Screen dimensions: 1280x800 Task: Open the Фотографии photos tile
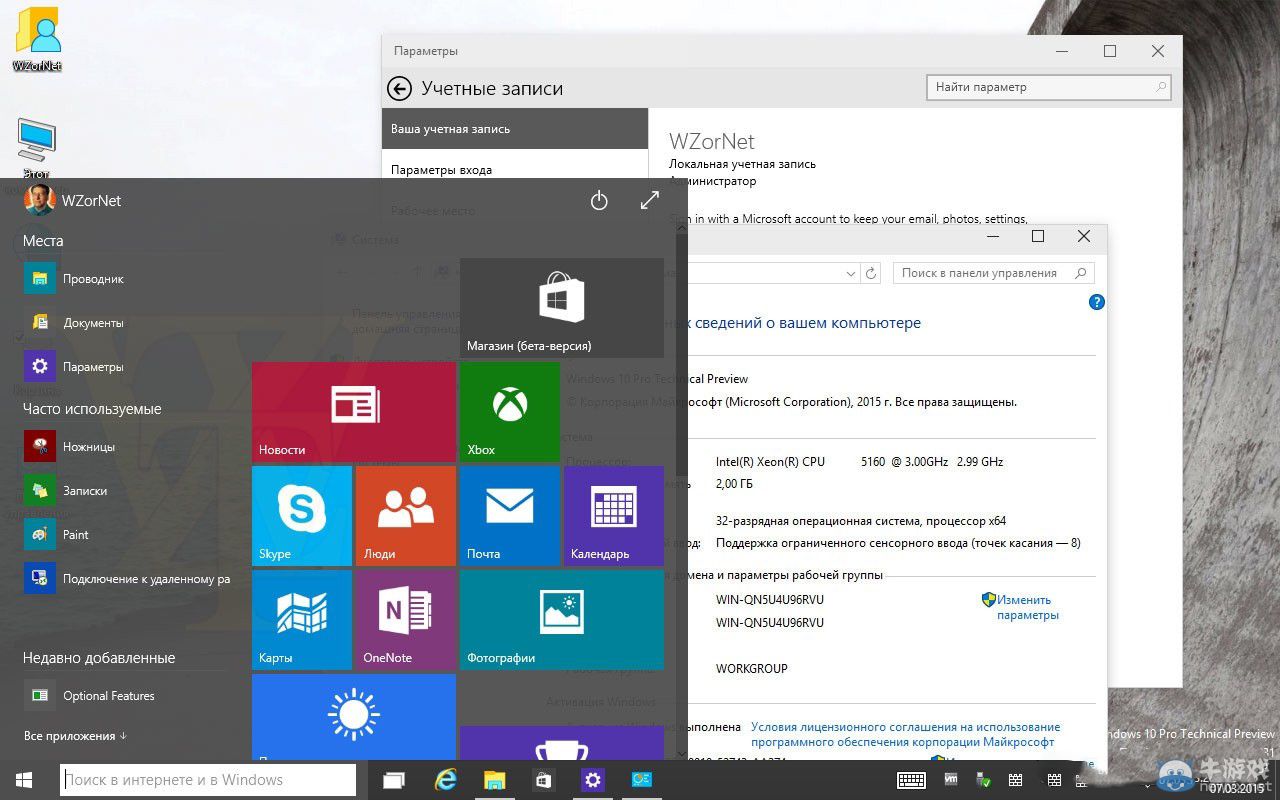point(562,620)
